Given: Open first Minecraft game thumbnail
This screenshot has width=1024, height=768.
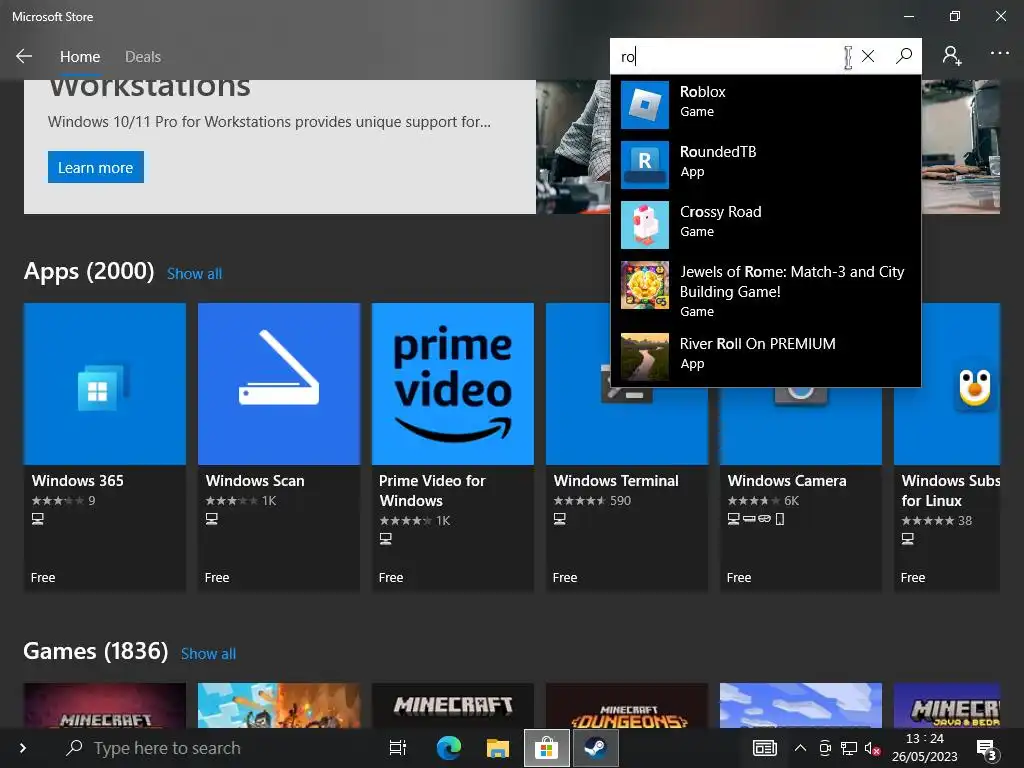Looking at the screenshot, I should (x=105, y=706).
